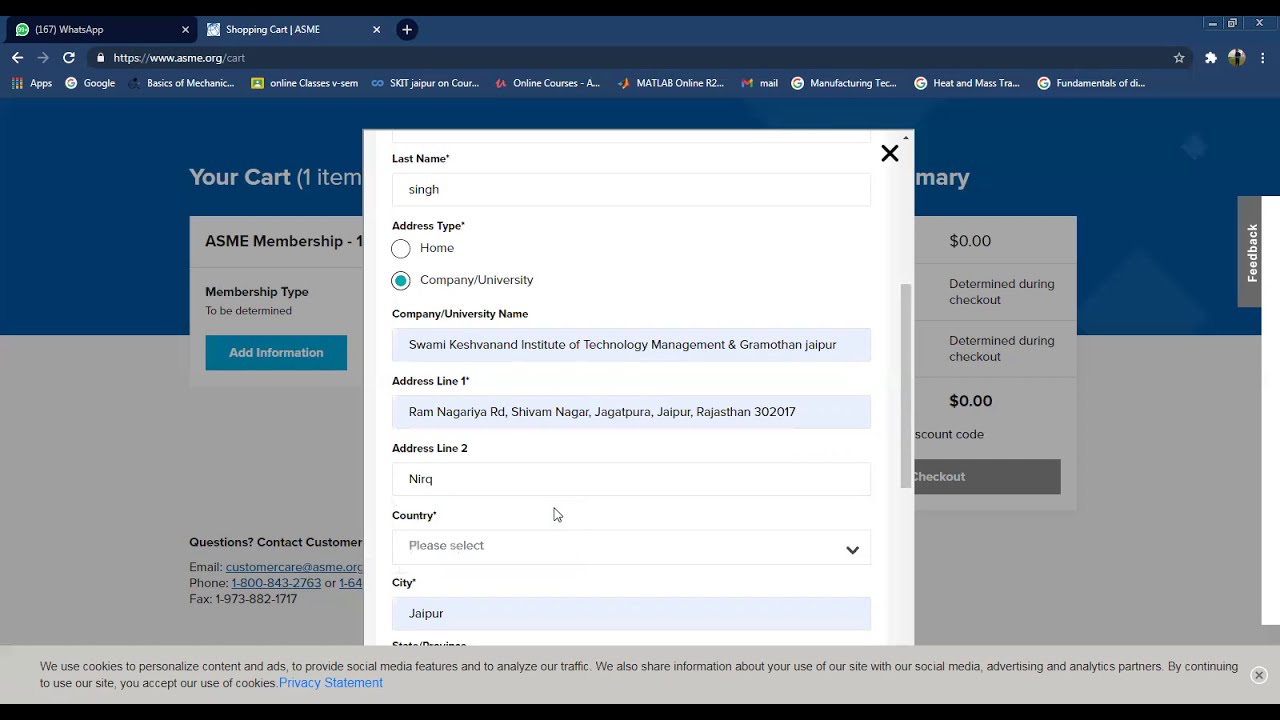Open the Country dropdown list

(631, 546)
